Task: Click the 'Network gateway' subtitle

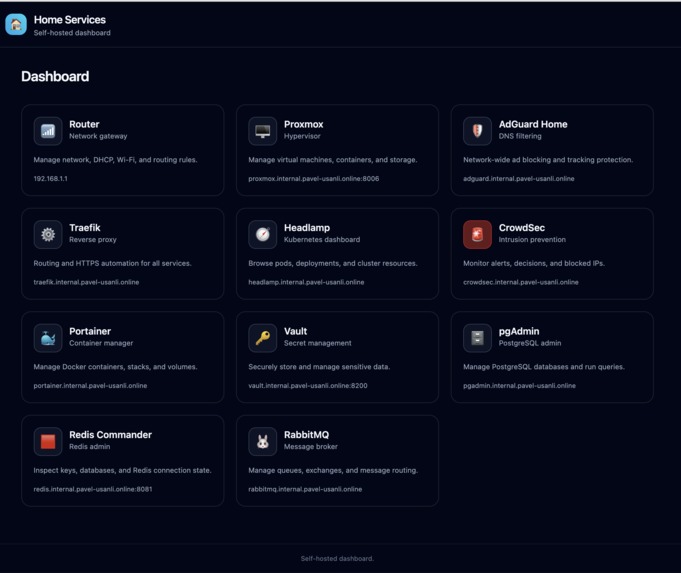Action: point(98,136)
